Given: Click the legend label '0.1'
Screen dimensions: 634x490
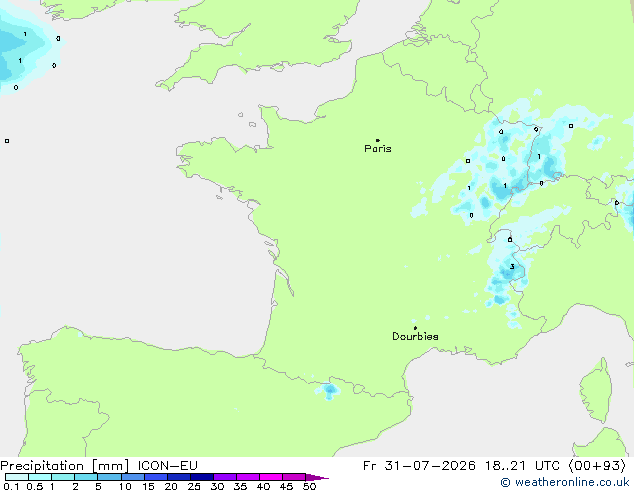Looking at the screenshot, I should click(x=11, y=486).
